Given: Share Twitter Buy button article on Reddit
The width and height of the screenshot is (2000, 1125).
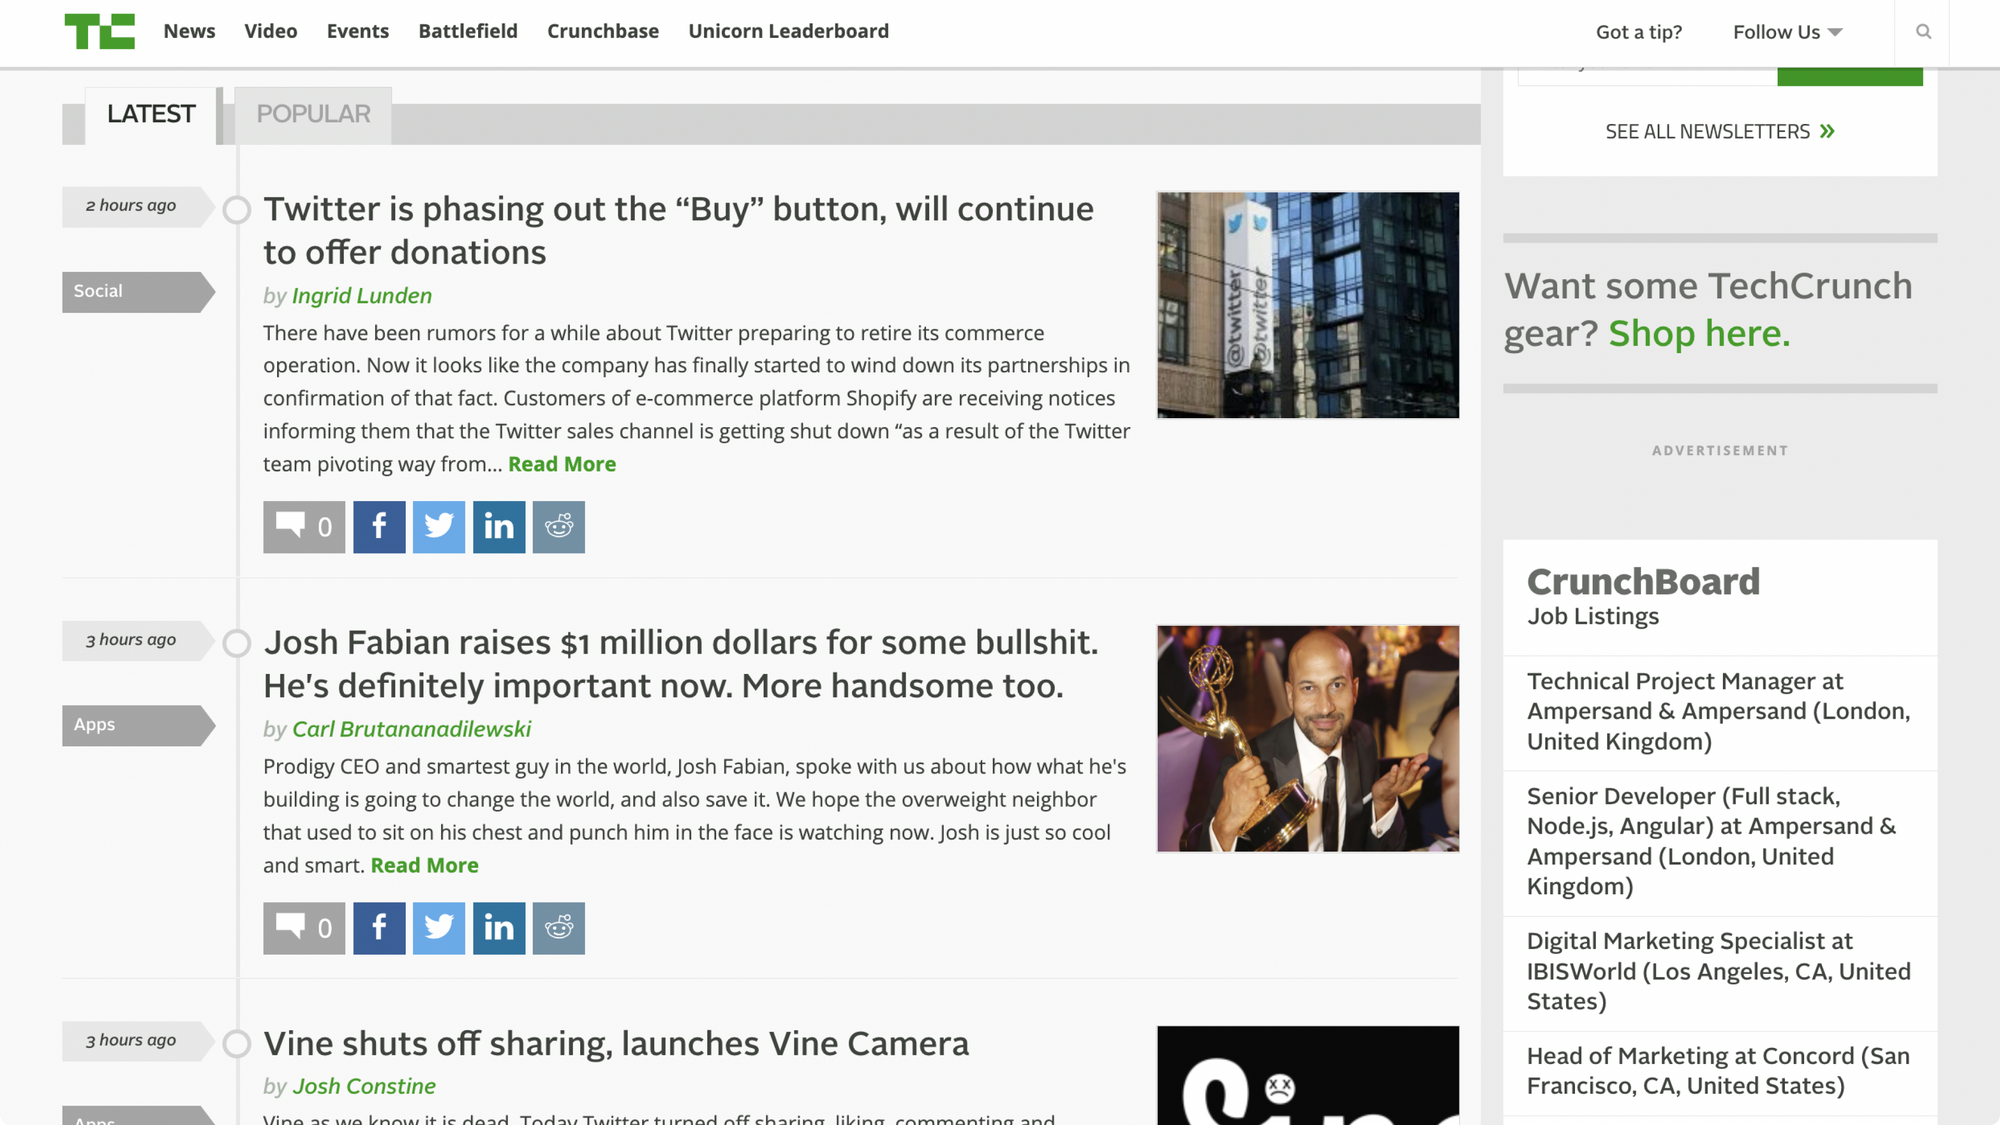Looking at the screenshot, I should tap(558, 527).
